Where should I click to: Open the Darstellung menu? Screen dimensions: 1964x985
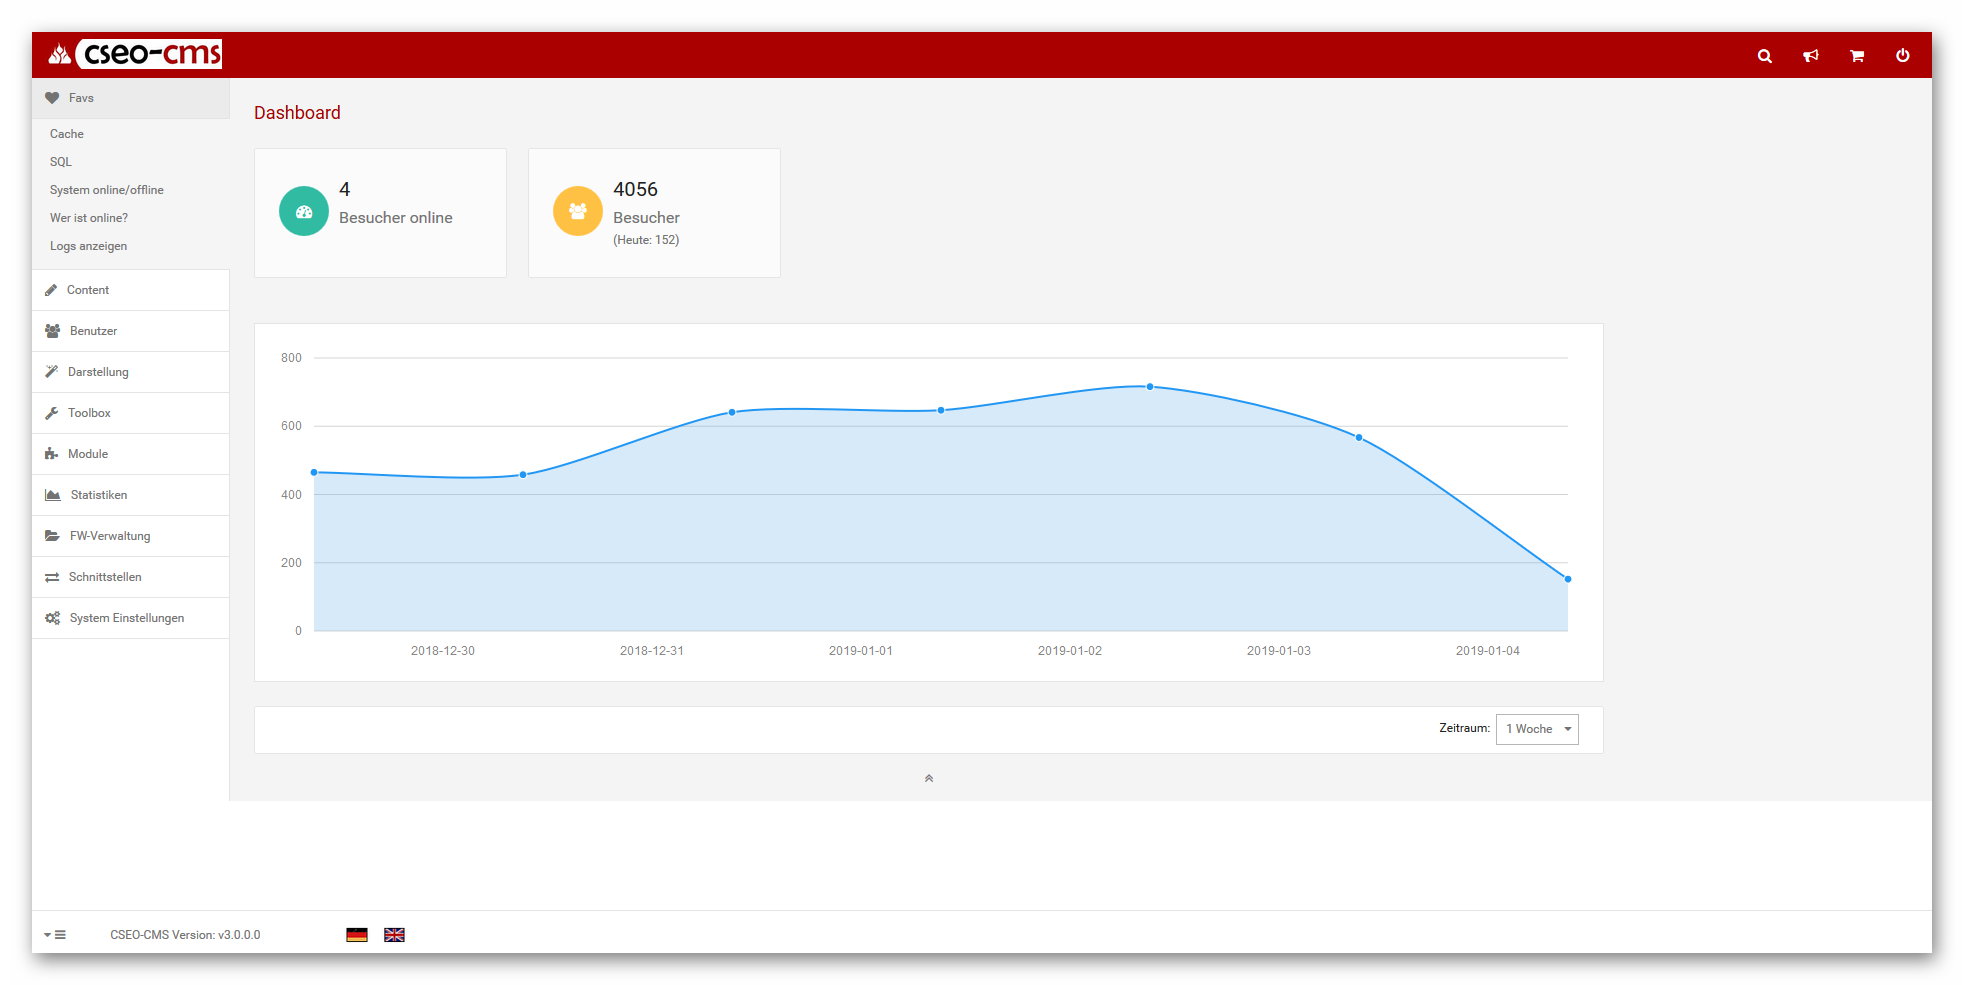tap(131, 372)
